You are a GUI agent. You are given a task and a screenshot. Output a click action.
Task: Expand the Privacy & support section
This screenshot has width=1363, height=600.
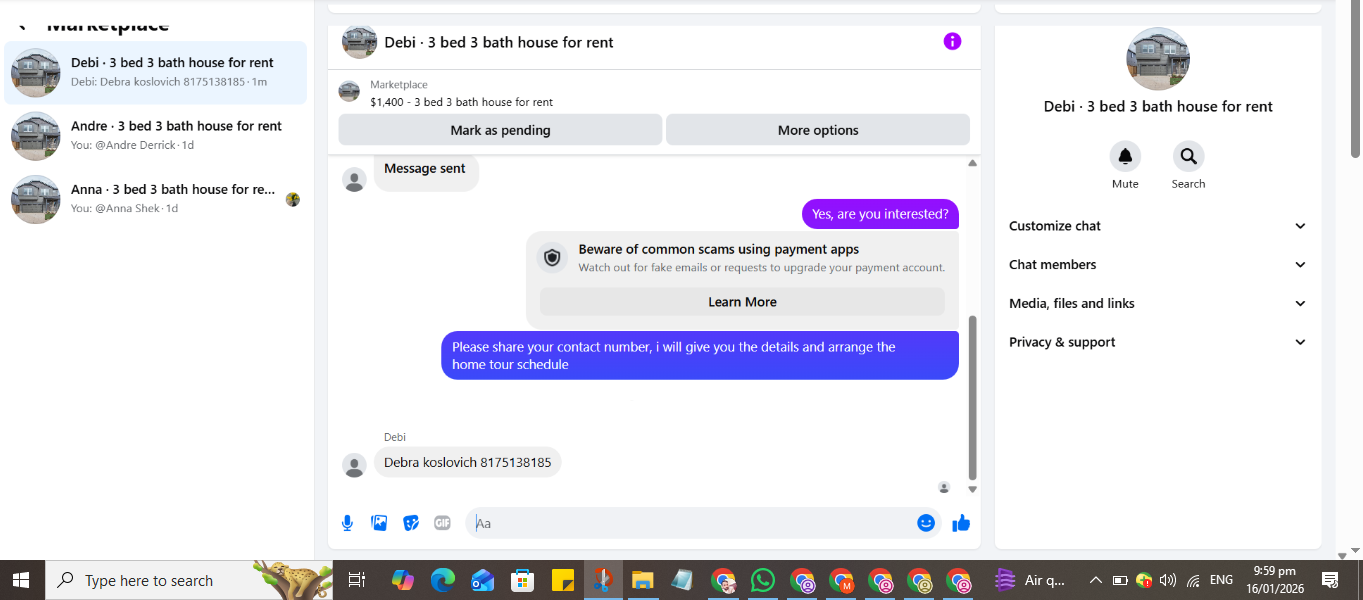pos(1158,342)
